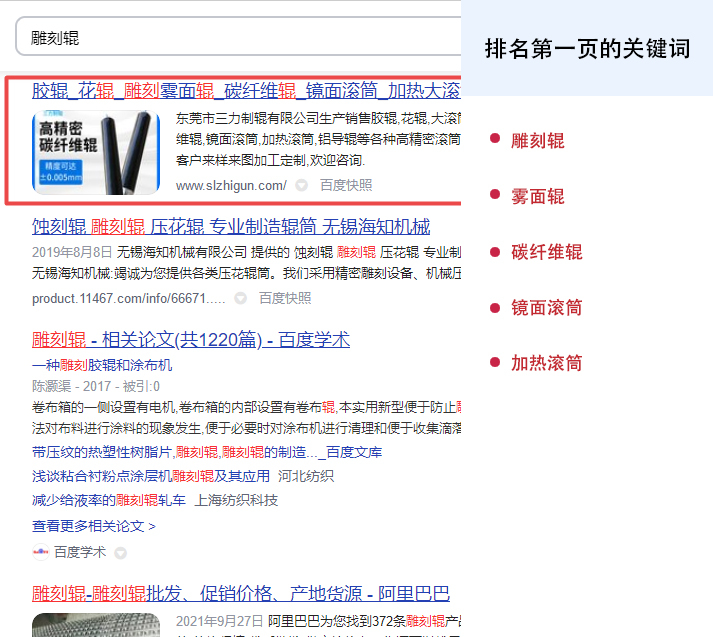Viewport: 713px width, 637px height.
Task: Select keyword 碳纤维辊 in right list
Action: click(x=547, y=252)
